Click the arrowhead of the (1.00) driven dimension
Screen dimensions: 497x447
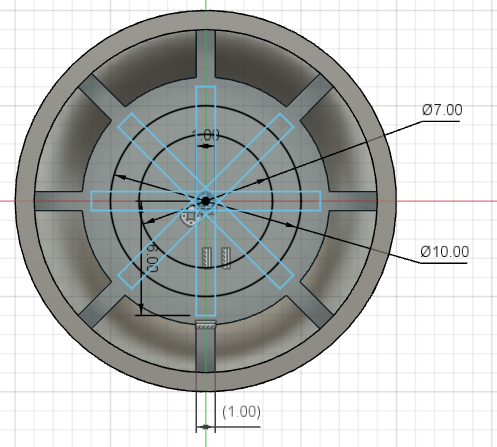pos(206,427)
